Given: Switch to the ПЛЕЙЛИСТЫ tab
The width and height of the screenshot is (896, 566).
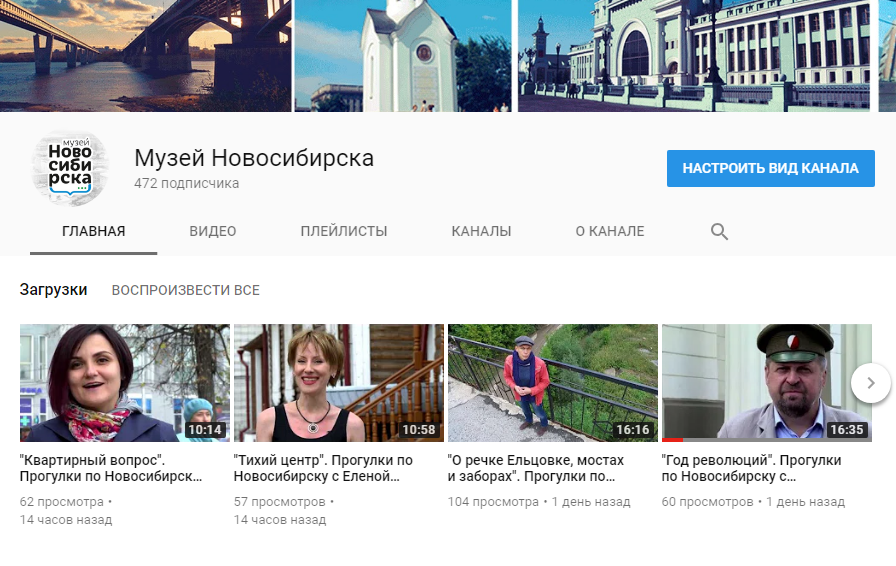Looking at the screenshot, I should (343, 231).
